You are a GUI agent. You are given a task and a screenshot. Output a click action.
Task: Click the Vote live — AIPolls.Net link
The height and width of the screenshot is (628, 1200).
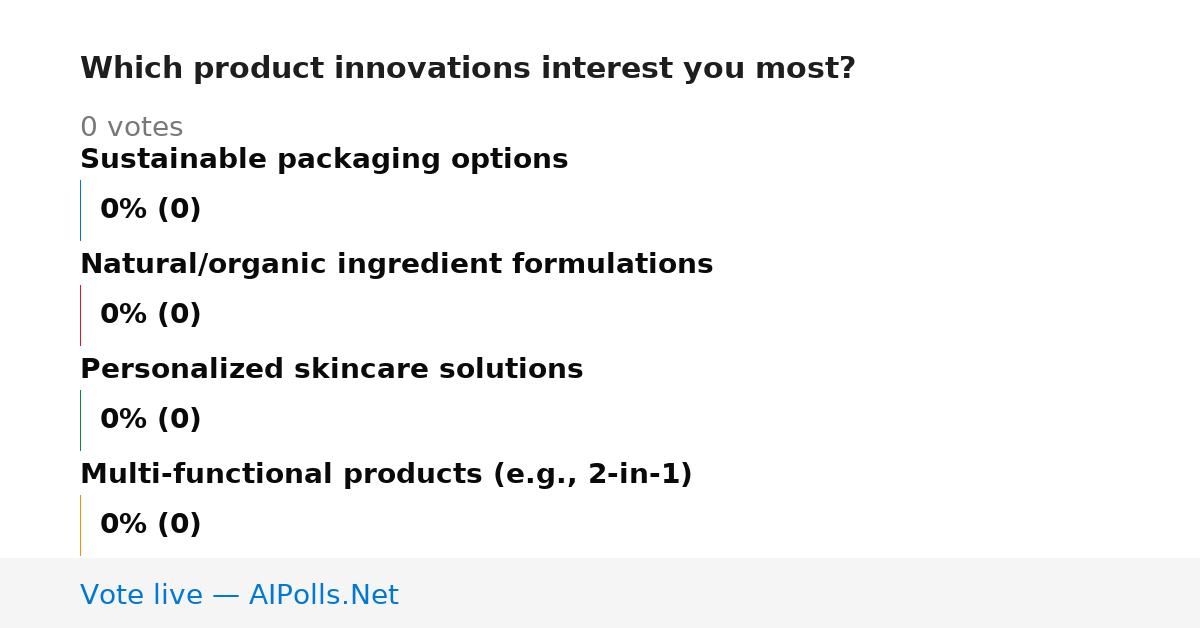[x=239, y=595]
